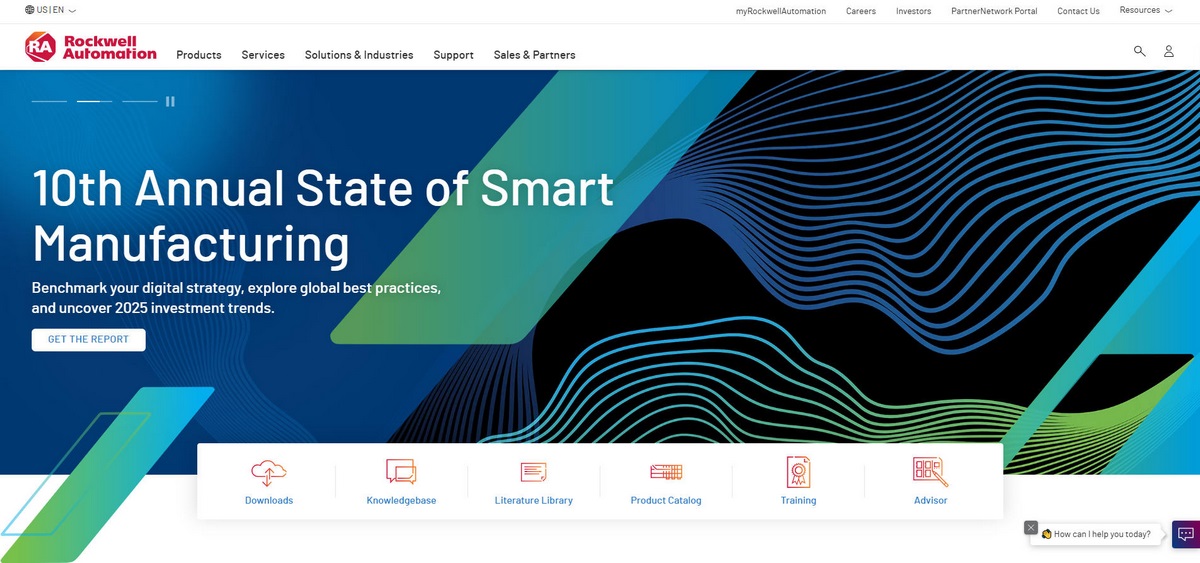Open the PartnerNetwork Portal link
The image size is (1200, 563).
click(x=994, y=11)
